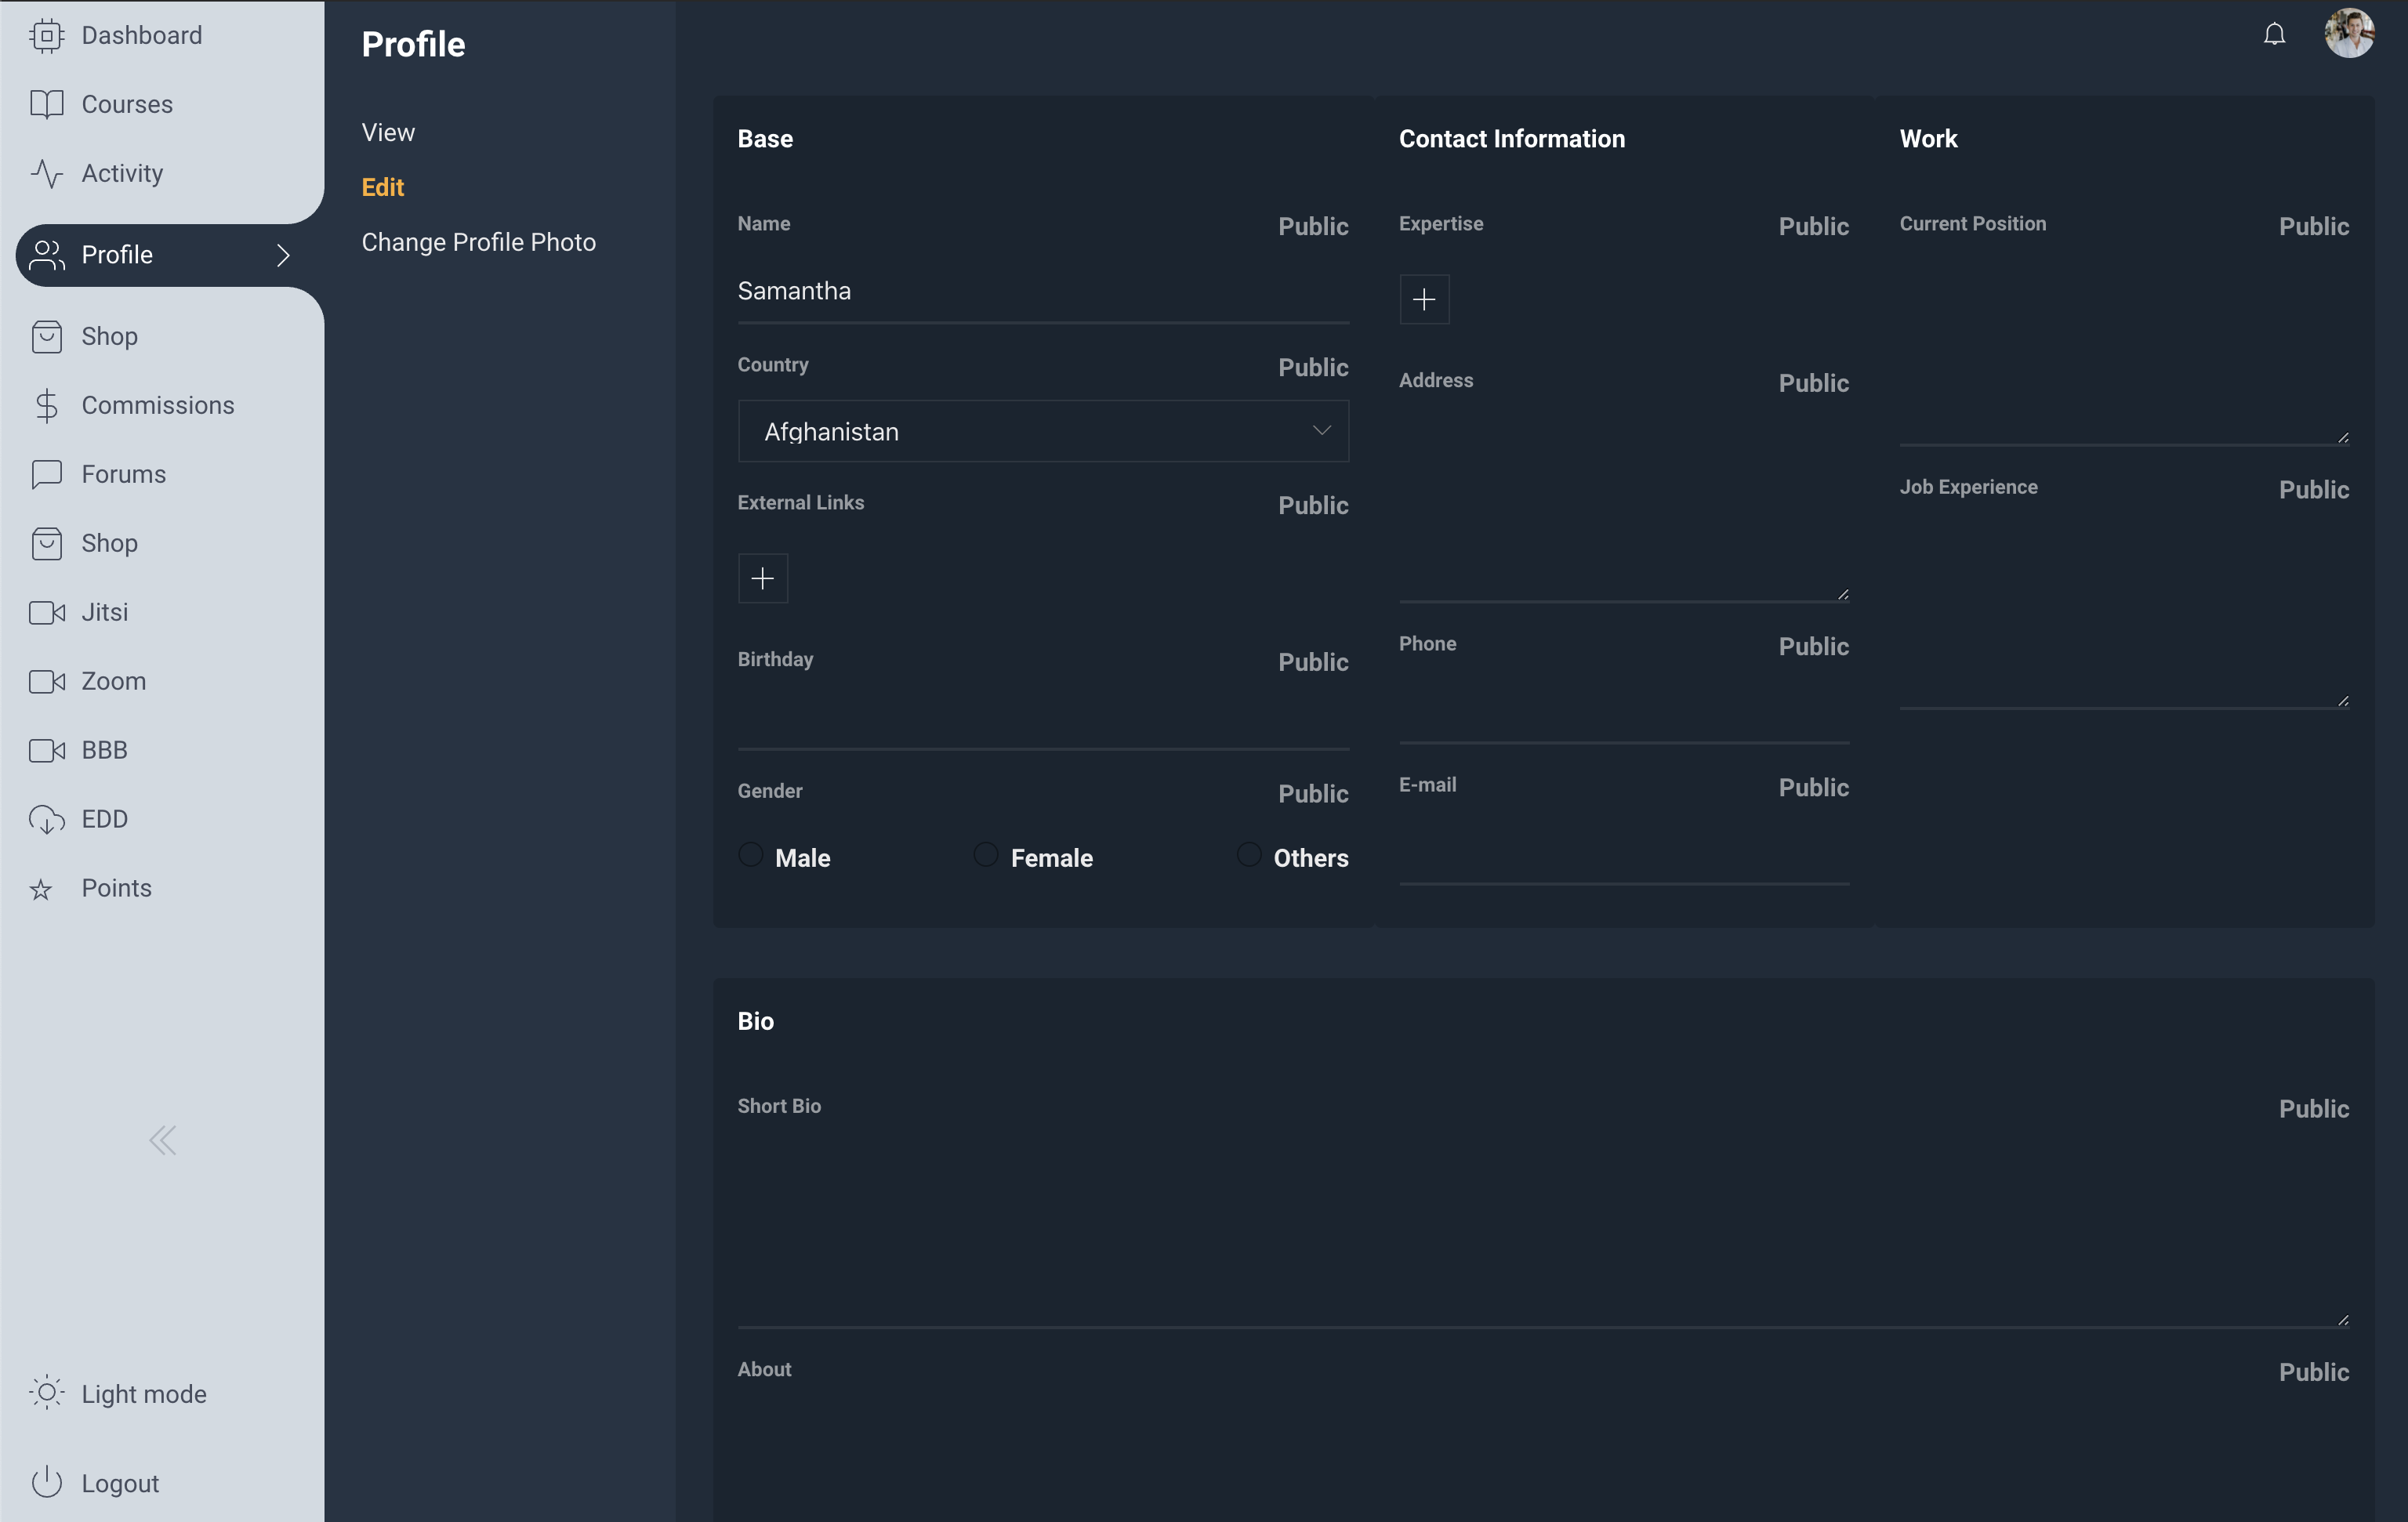This screenshot has height=1522, width=2408.
Task: Select the Male gender radio button
Action: 750,854
